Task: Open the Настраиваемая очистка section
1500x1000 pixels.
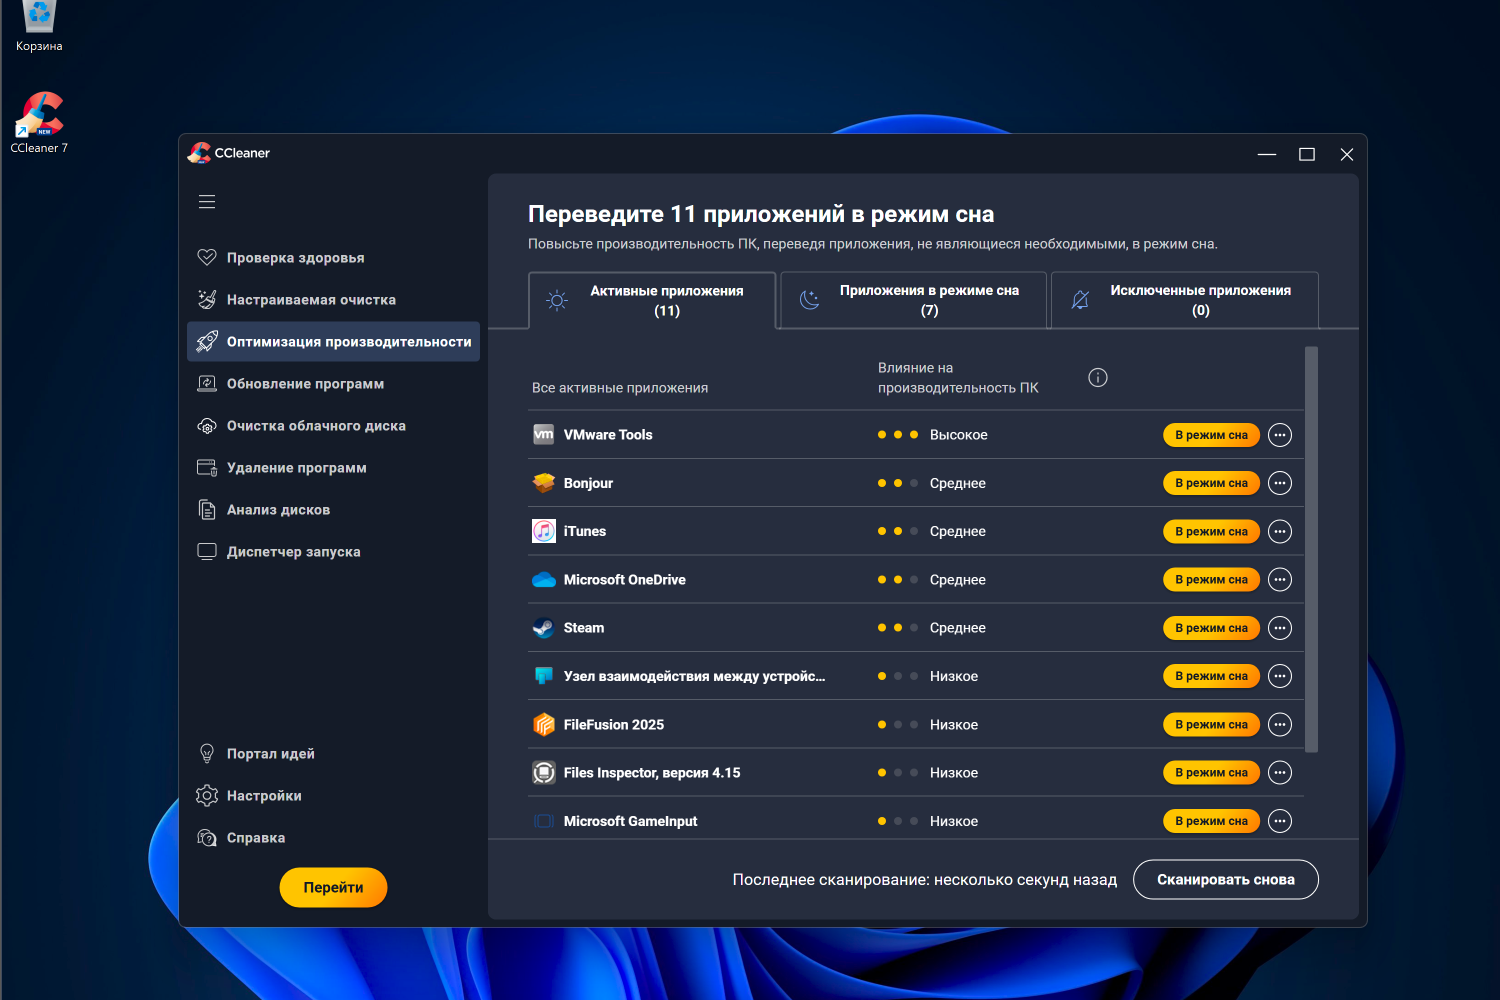Action: pos(333,299)
